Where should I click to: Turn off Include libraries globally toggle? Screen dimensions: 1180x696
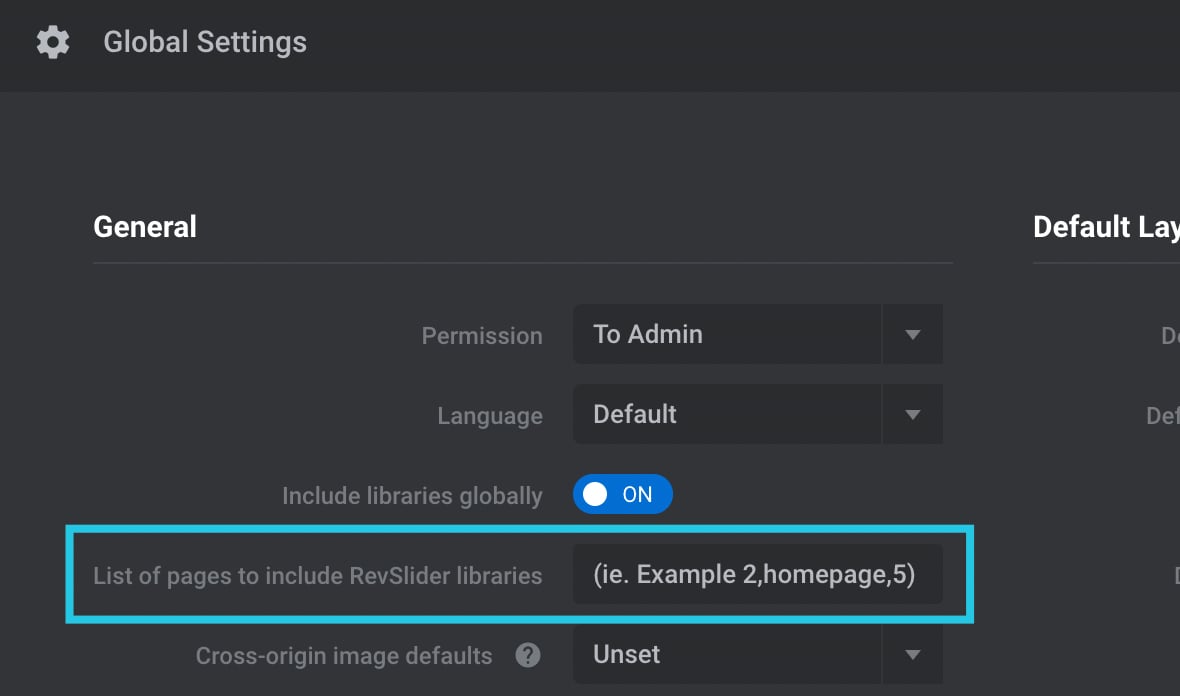pos(622,494)
